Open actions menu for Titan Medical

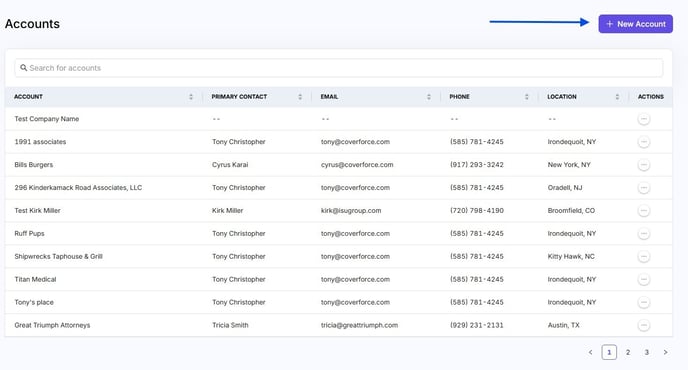(644, 279)
